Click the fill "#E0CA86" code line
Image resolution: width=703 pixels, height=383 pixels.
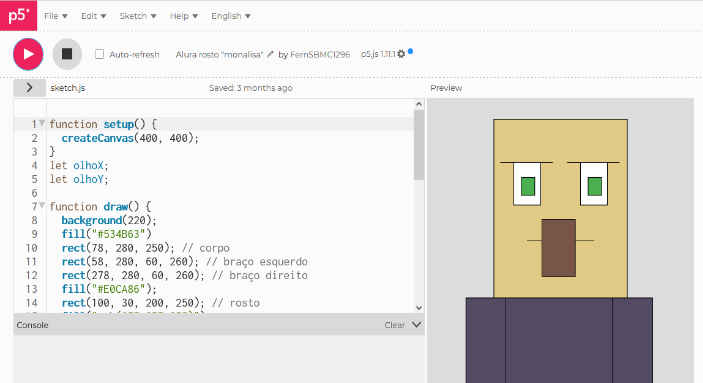[x=109, y=289]
